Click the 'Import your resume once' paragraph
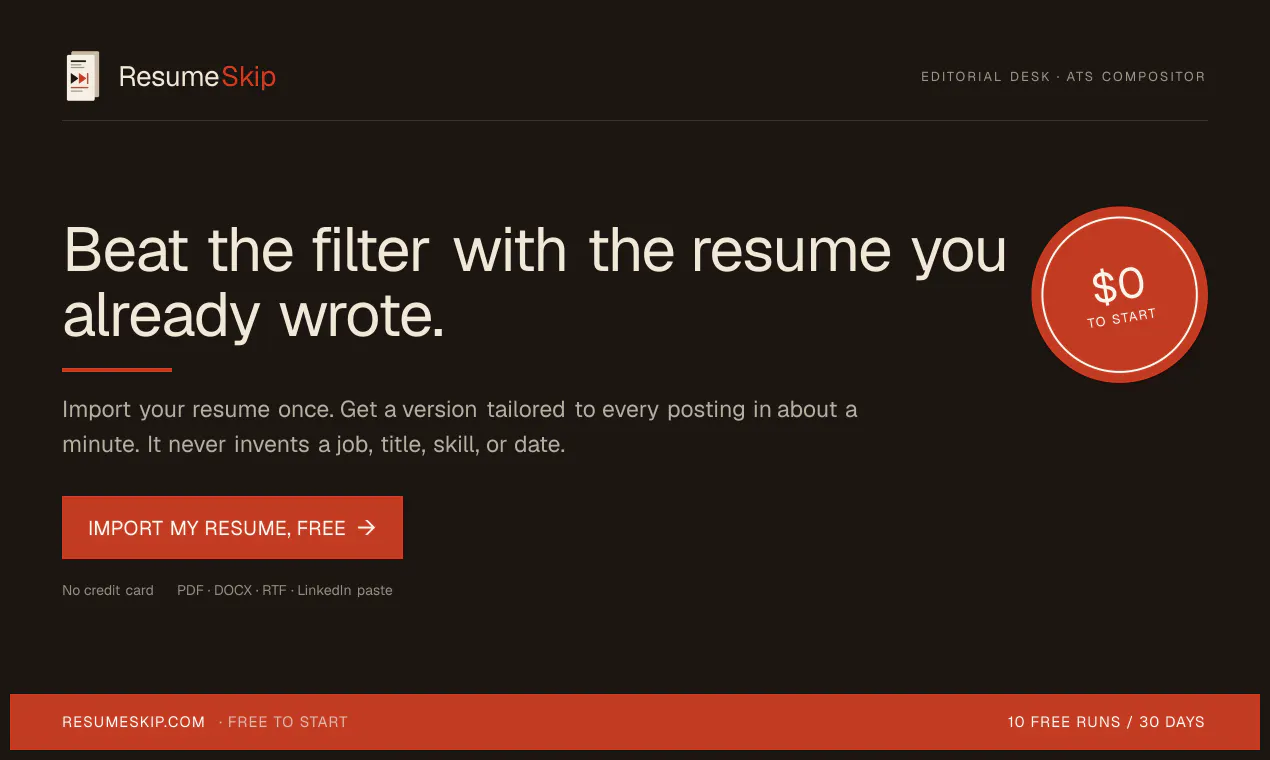The width and height of the screenshot is (1270, 760). (x=460, y=427)
